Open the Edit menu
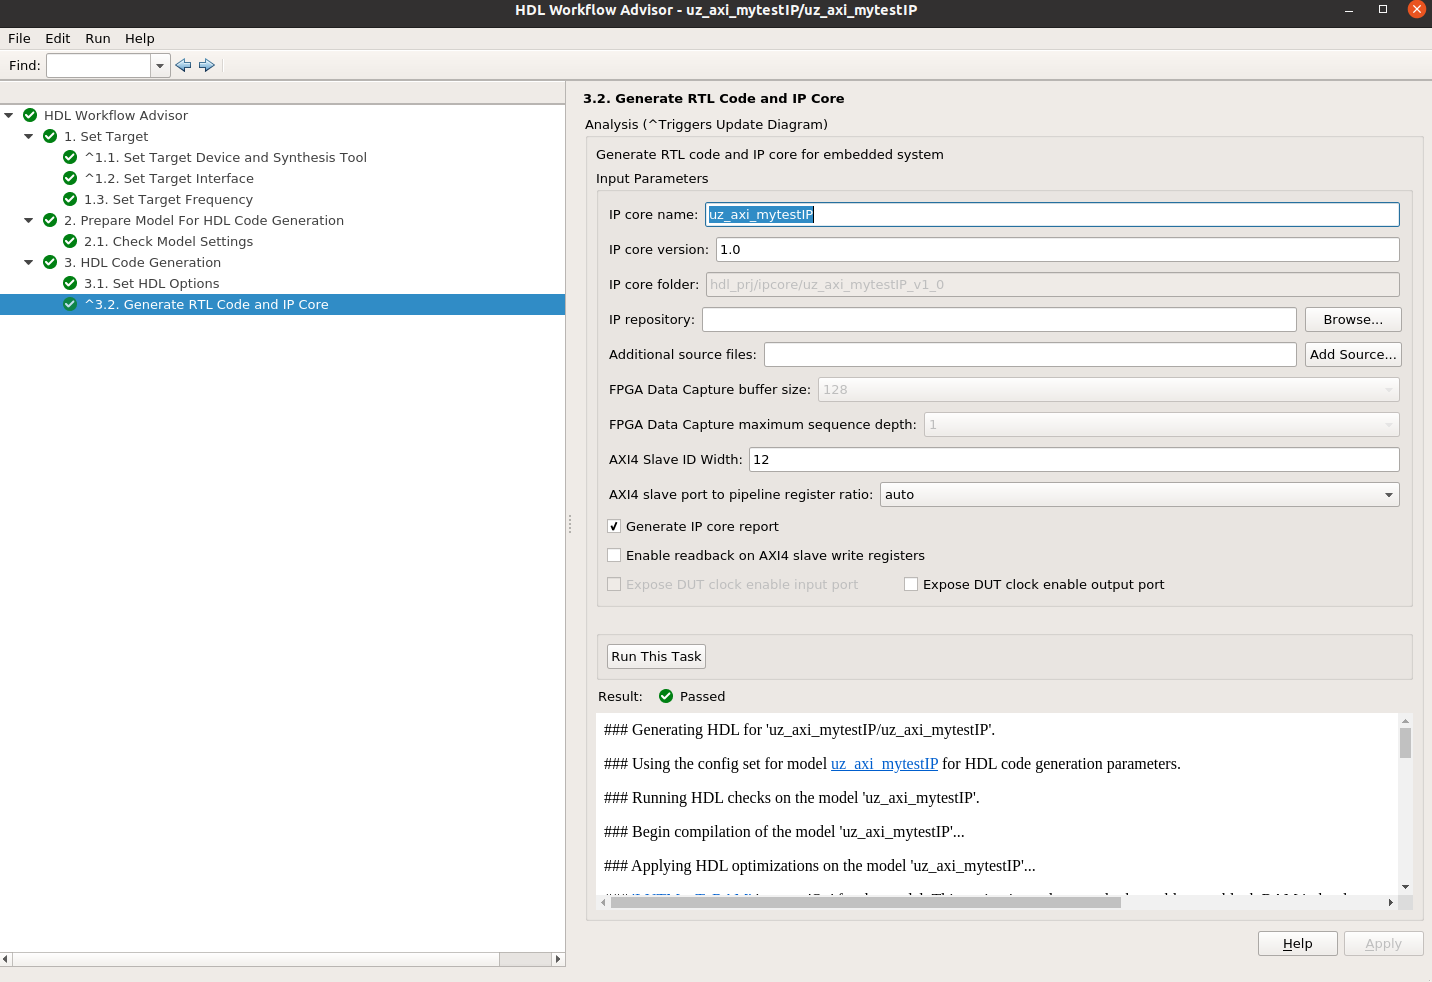The height and width of the screenshot is (982, 1432). pyautogui.click(x=57, y=38)
